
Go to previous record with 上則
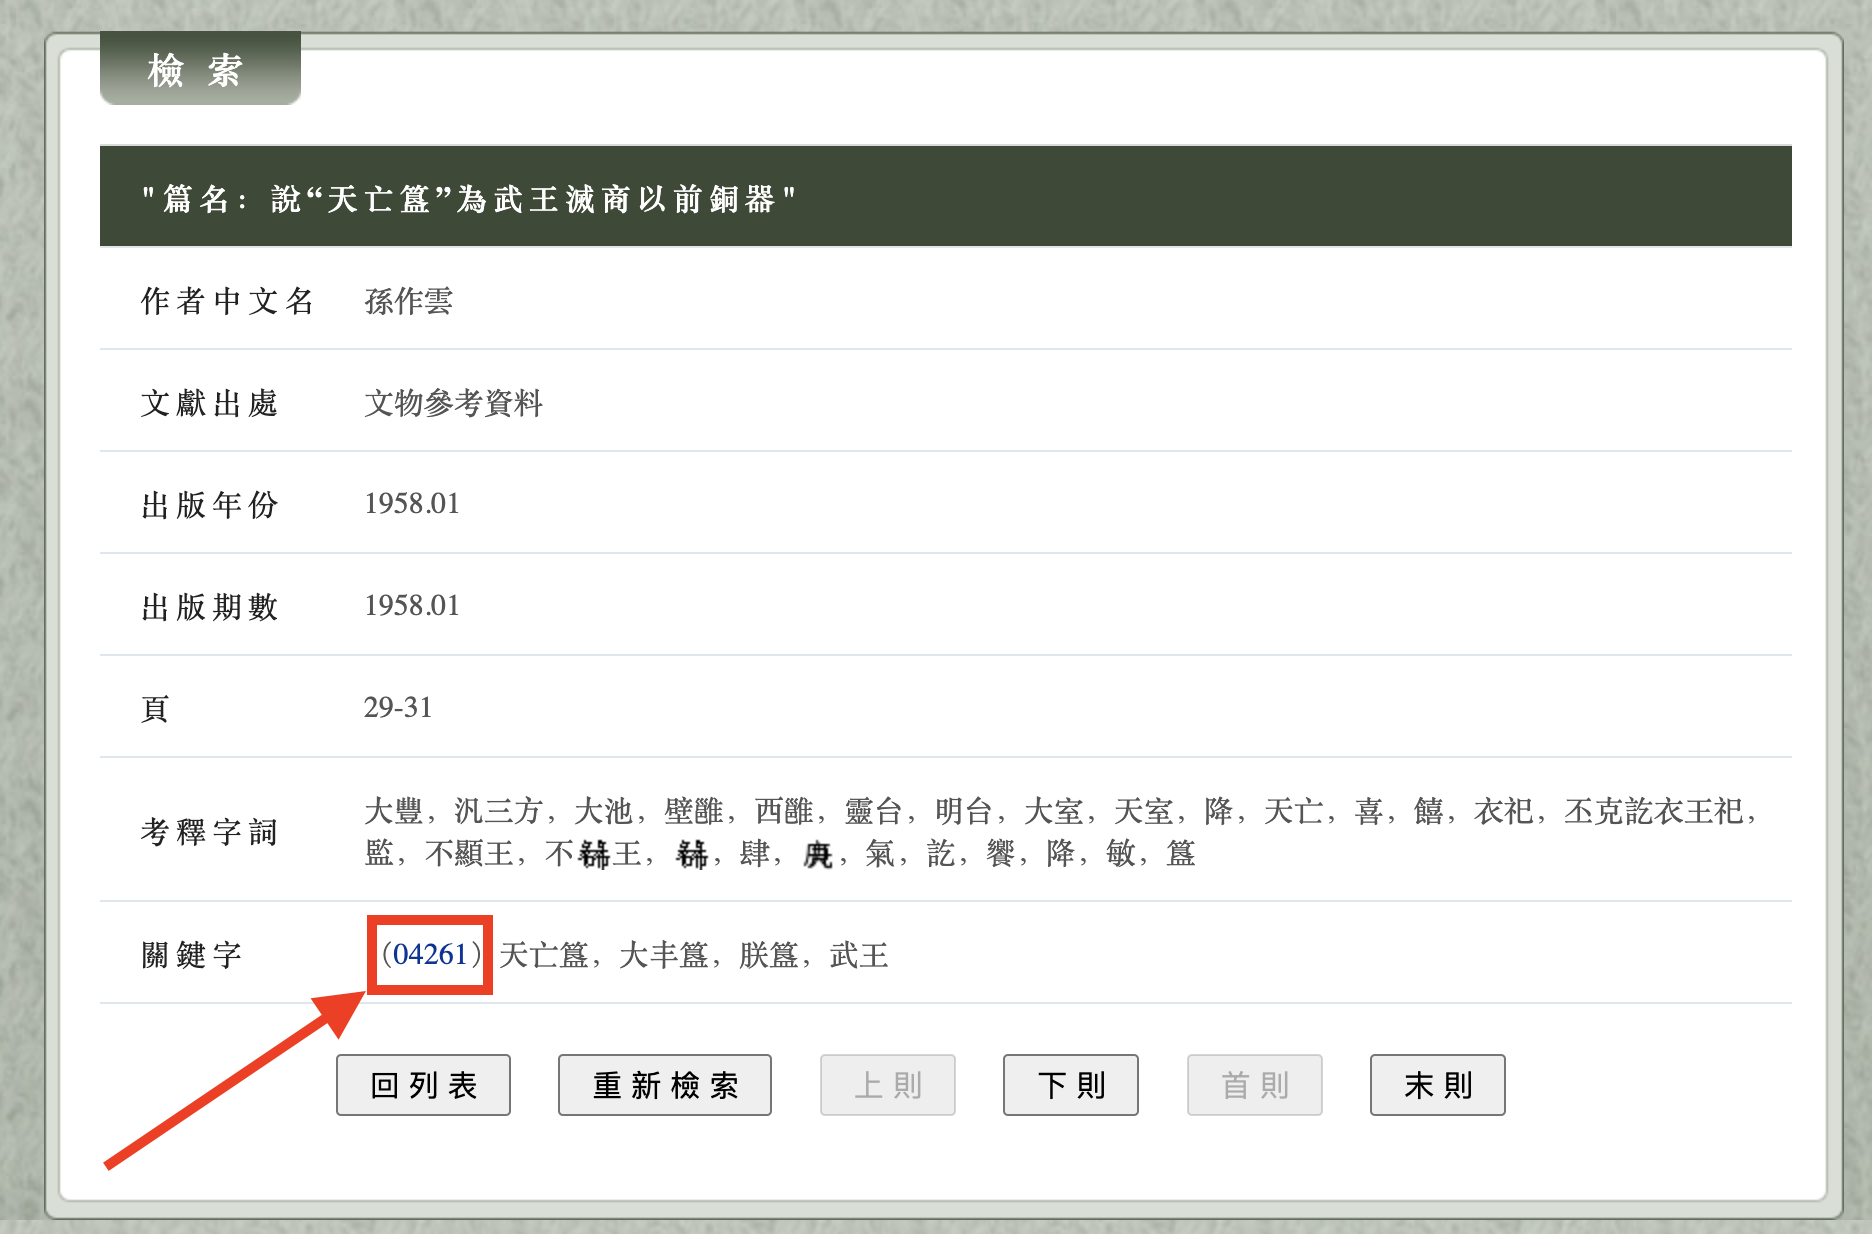tap(887, 1085)
